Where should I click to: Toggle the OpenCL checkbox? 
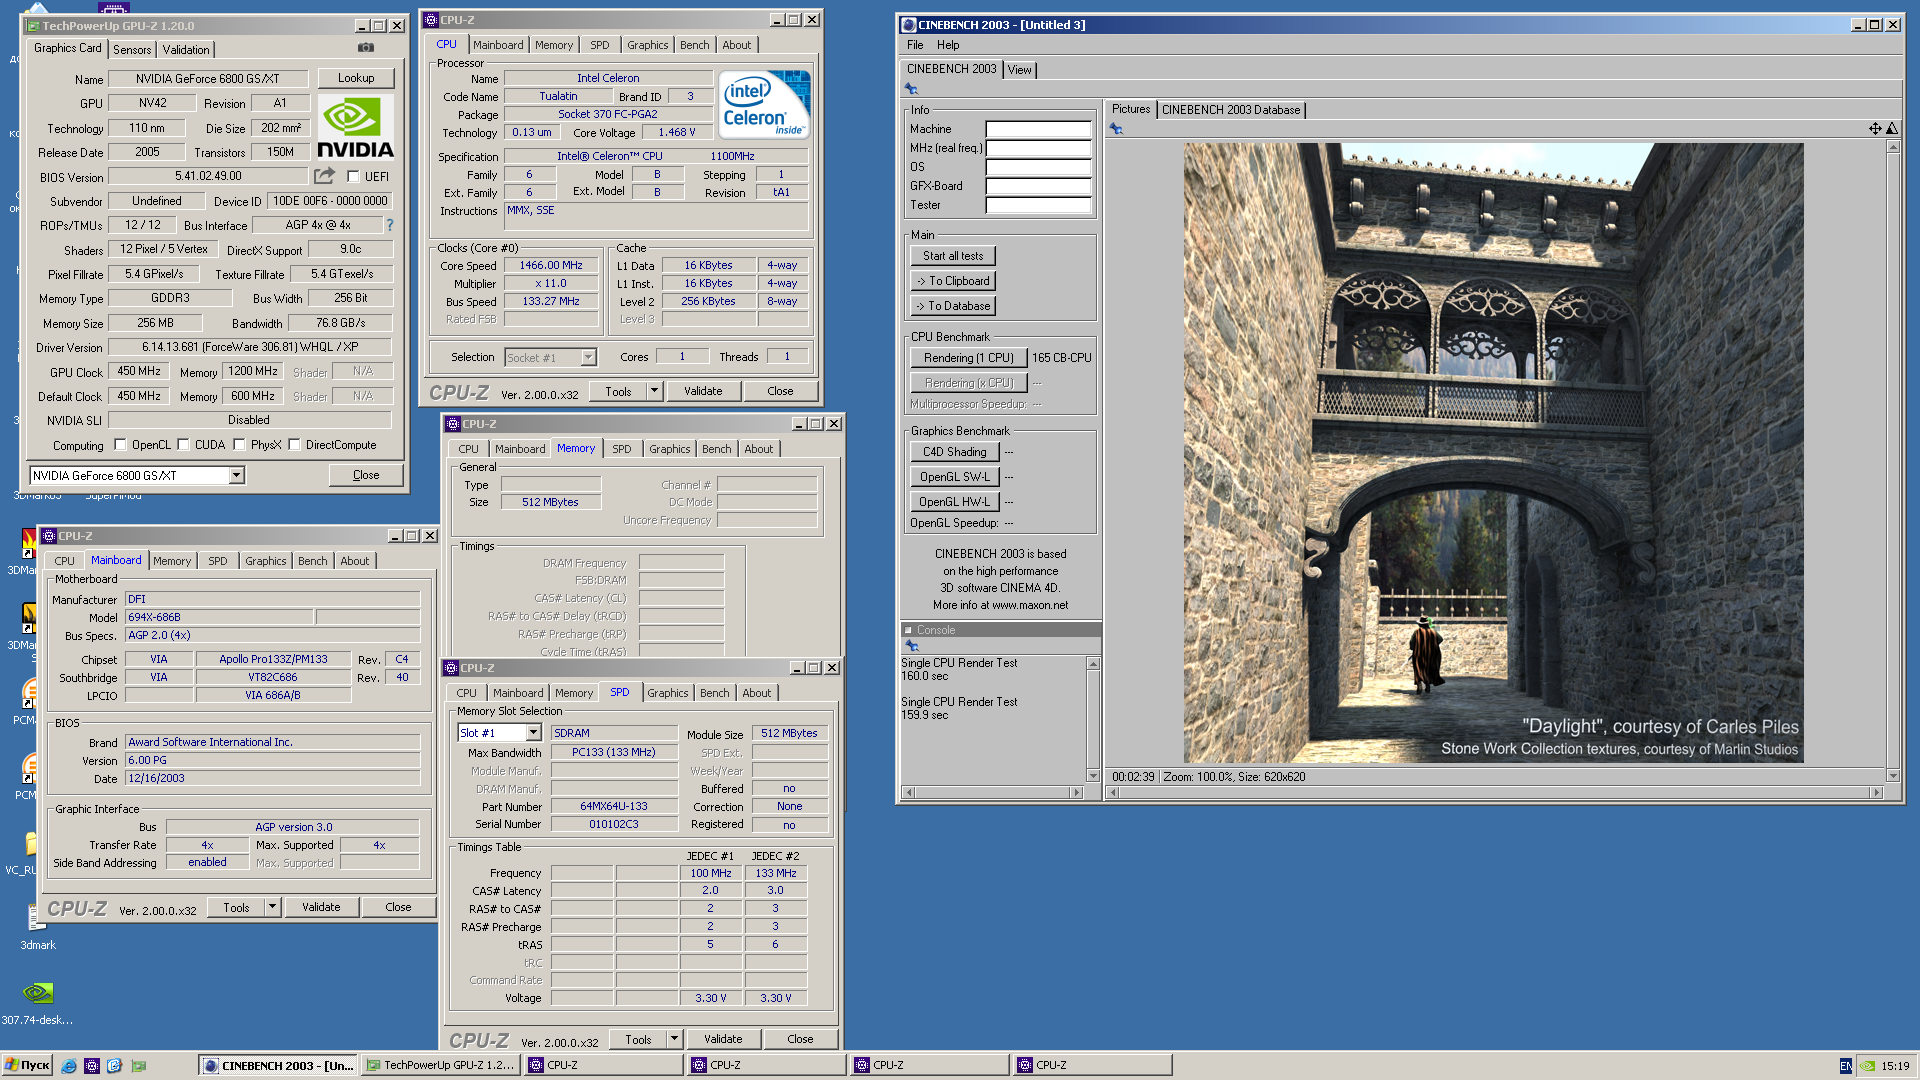coord(120,445)
